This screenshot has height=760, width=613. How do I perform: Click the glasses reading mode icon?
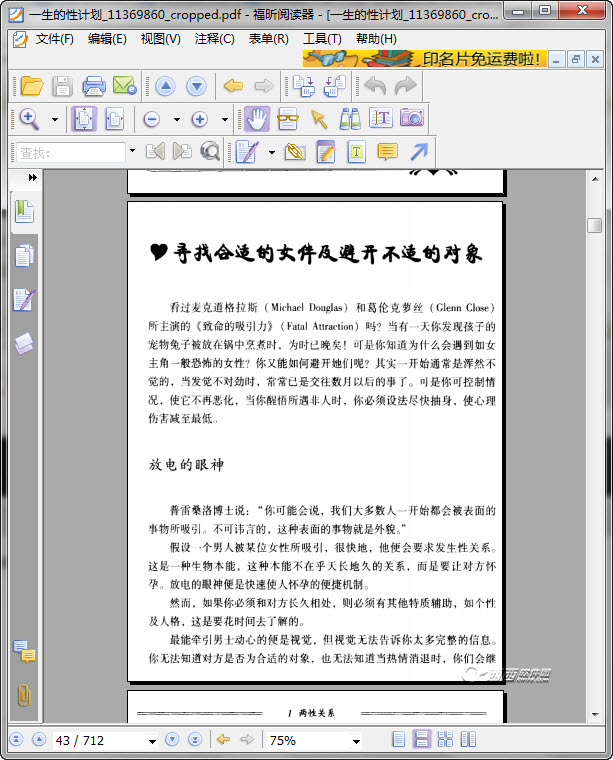(x=287, y=119)
